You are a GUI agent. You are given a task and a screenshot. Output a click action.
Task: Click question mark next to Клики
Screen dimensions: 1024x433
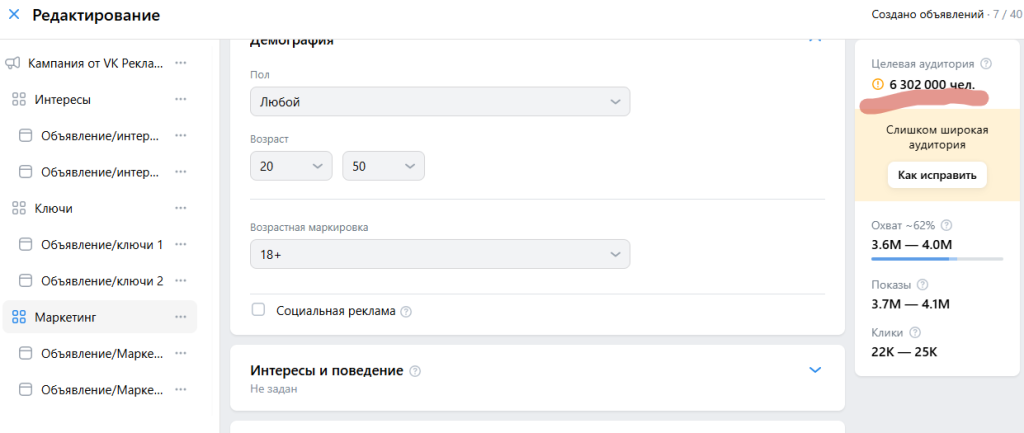[915, 332]
